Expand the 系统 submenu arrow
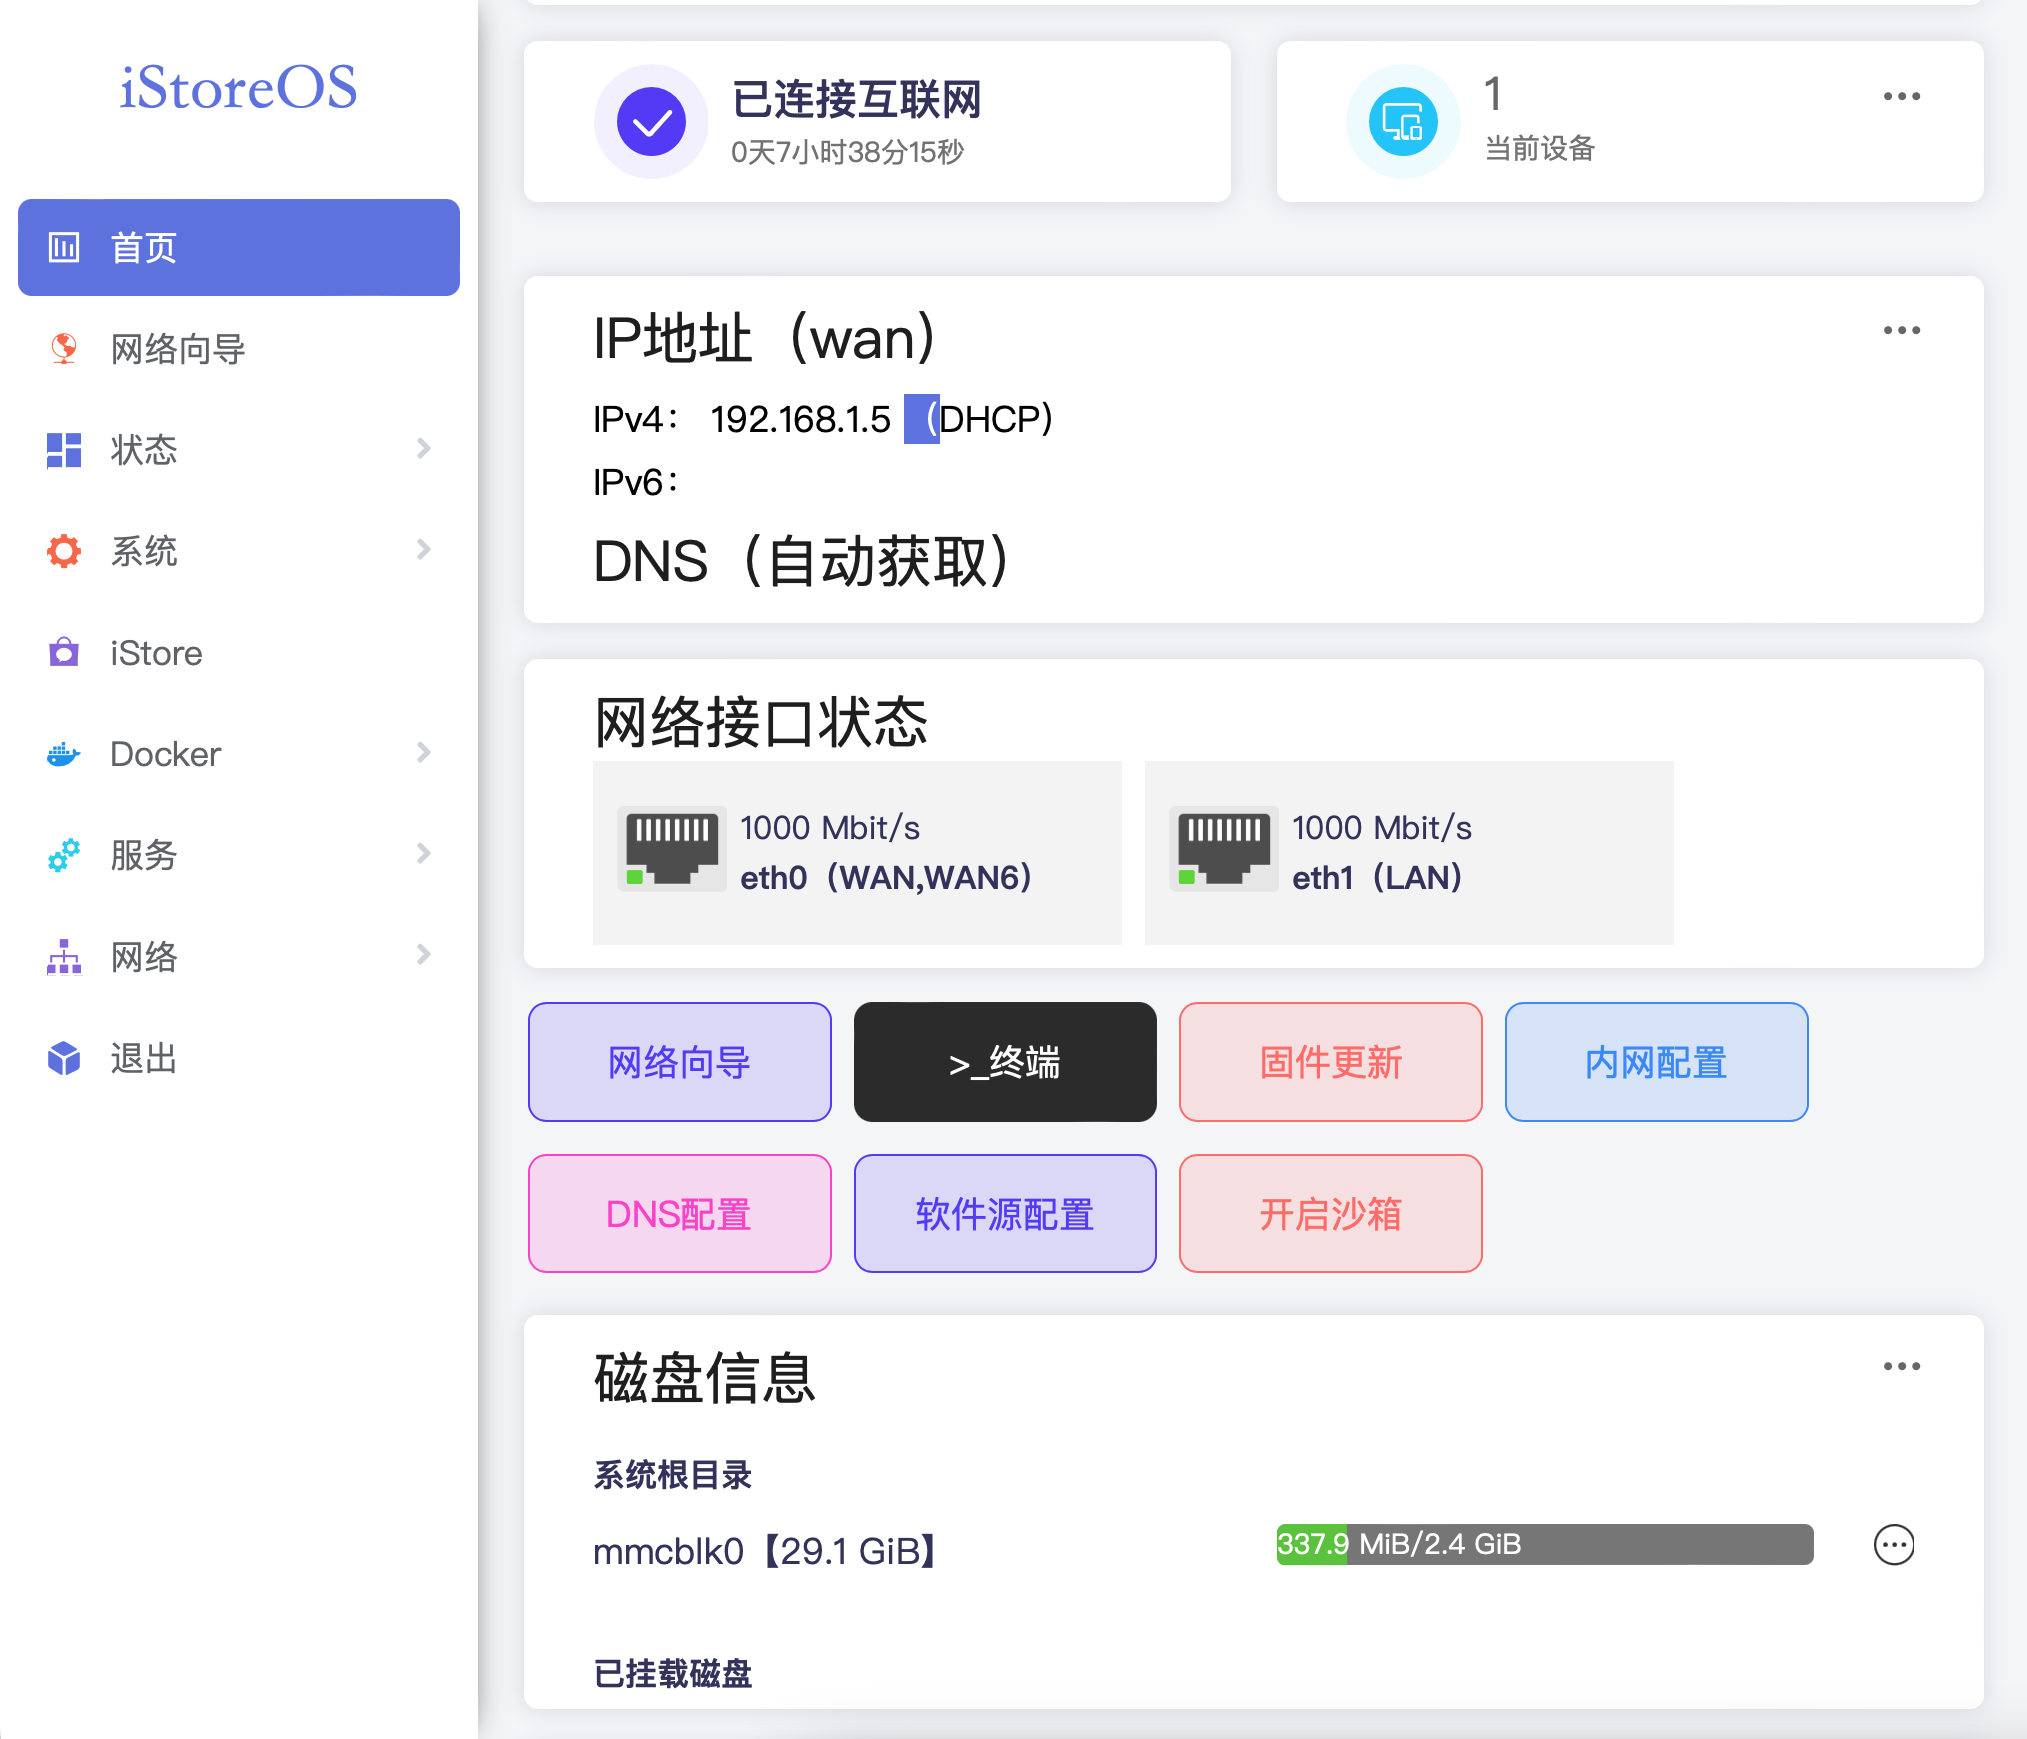The height and width of the screenshot is (1739, 2027). tap(424, 550)
